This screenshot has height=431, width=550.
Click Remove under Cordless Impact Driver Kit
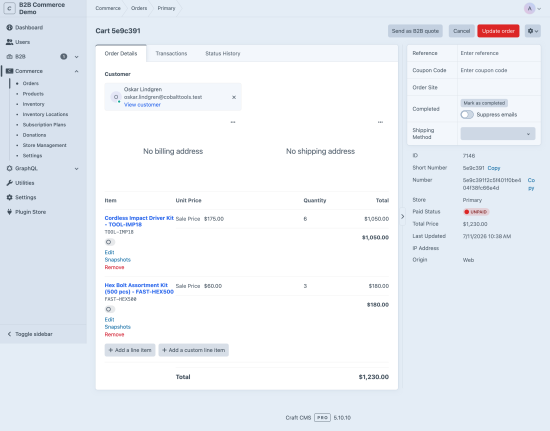114,267
